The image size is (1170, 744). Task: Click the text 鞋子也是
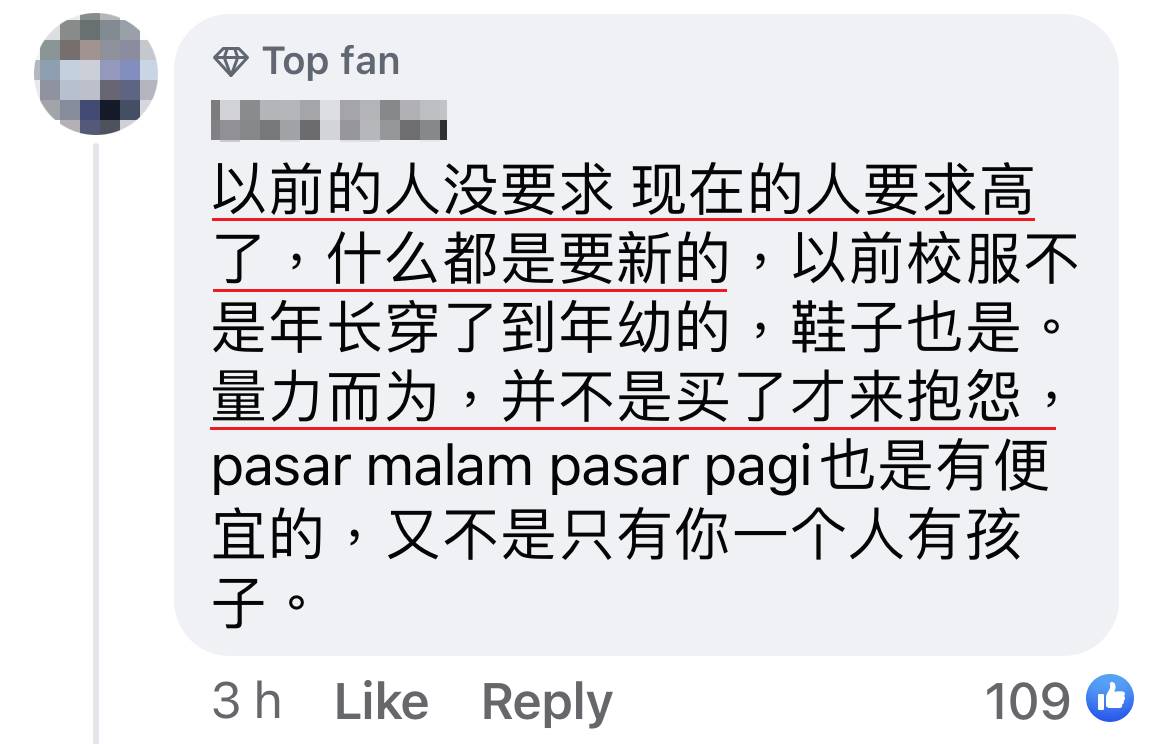pos(905,328)
